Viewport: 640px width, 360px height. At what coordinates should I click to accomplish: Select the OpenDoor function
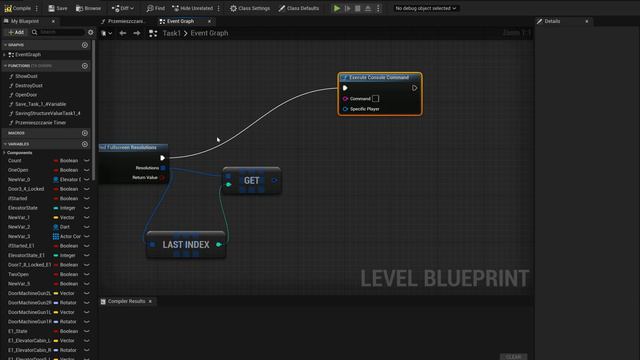click(26, 95)
